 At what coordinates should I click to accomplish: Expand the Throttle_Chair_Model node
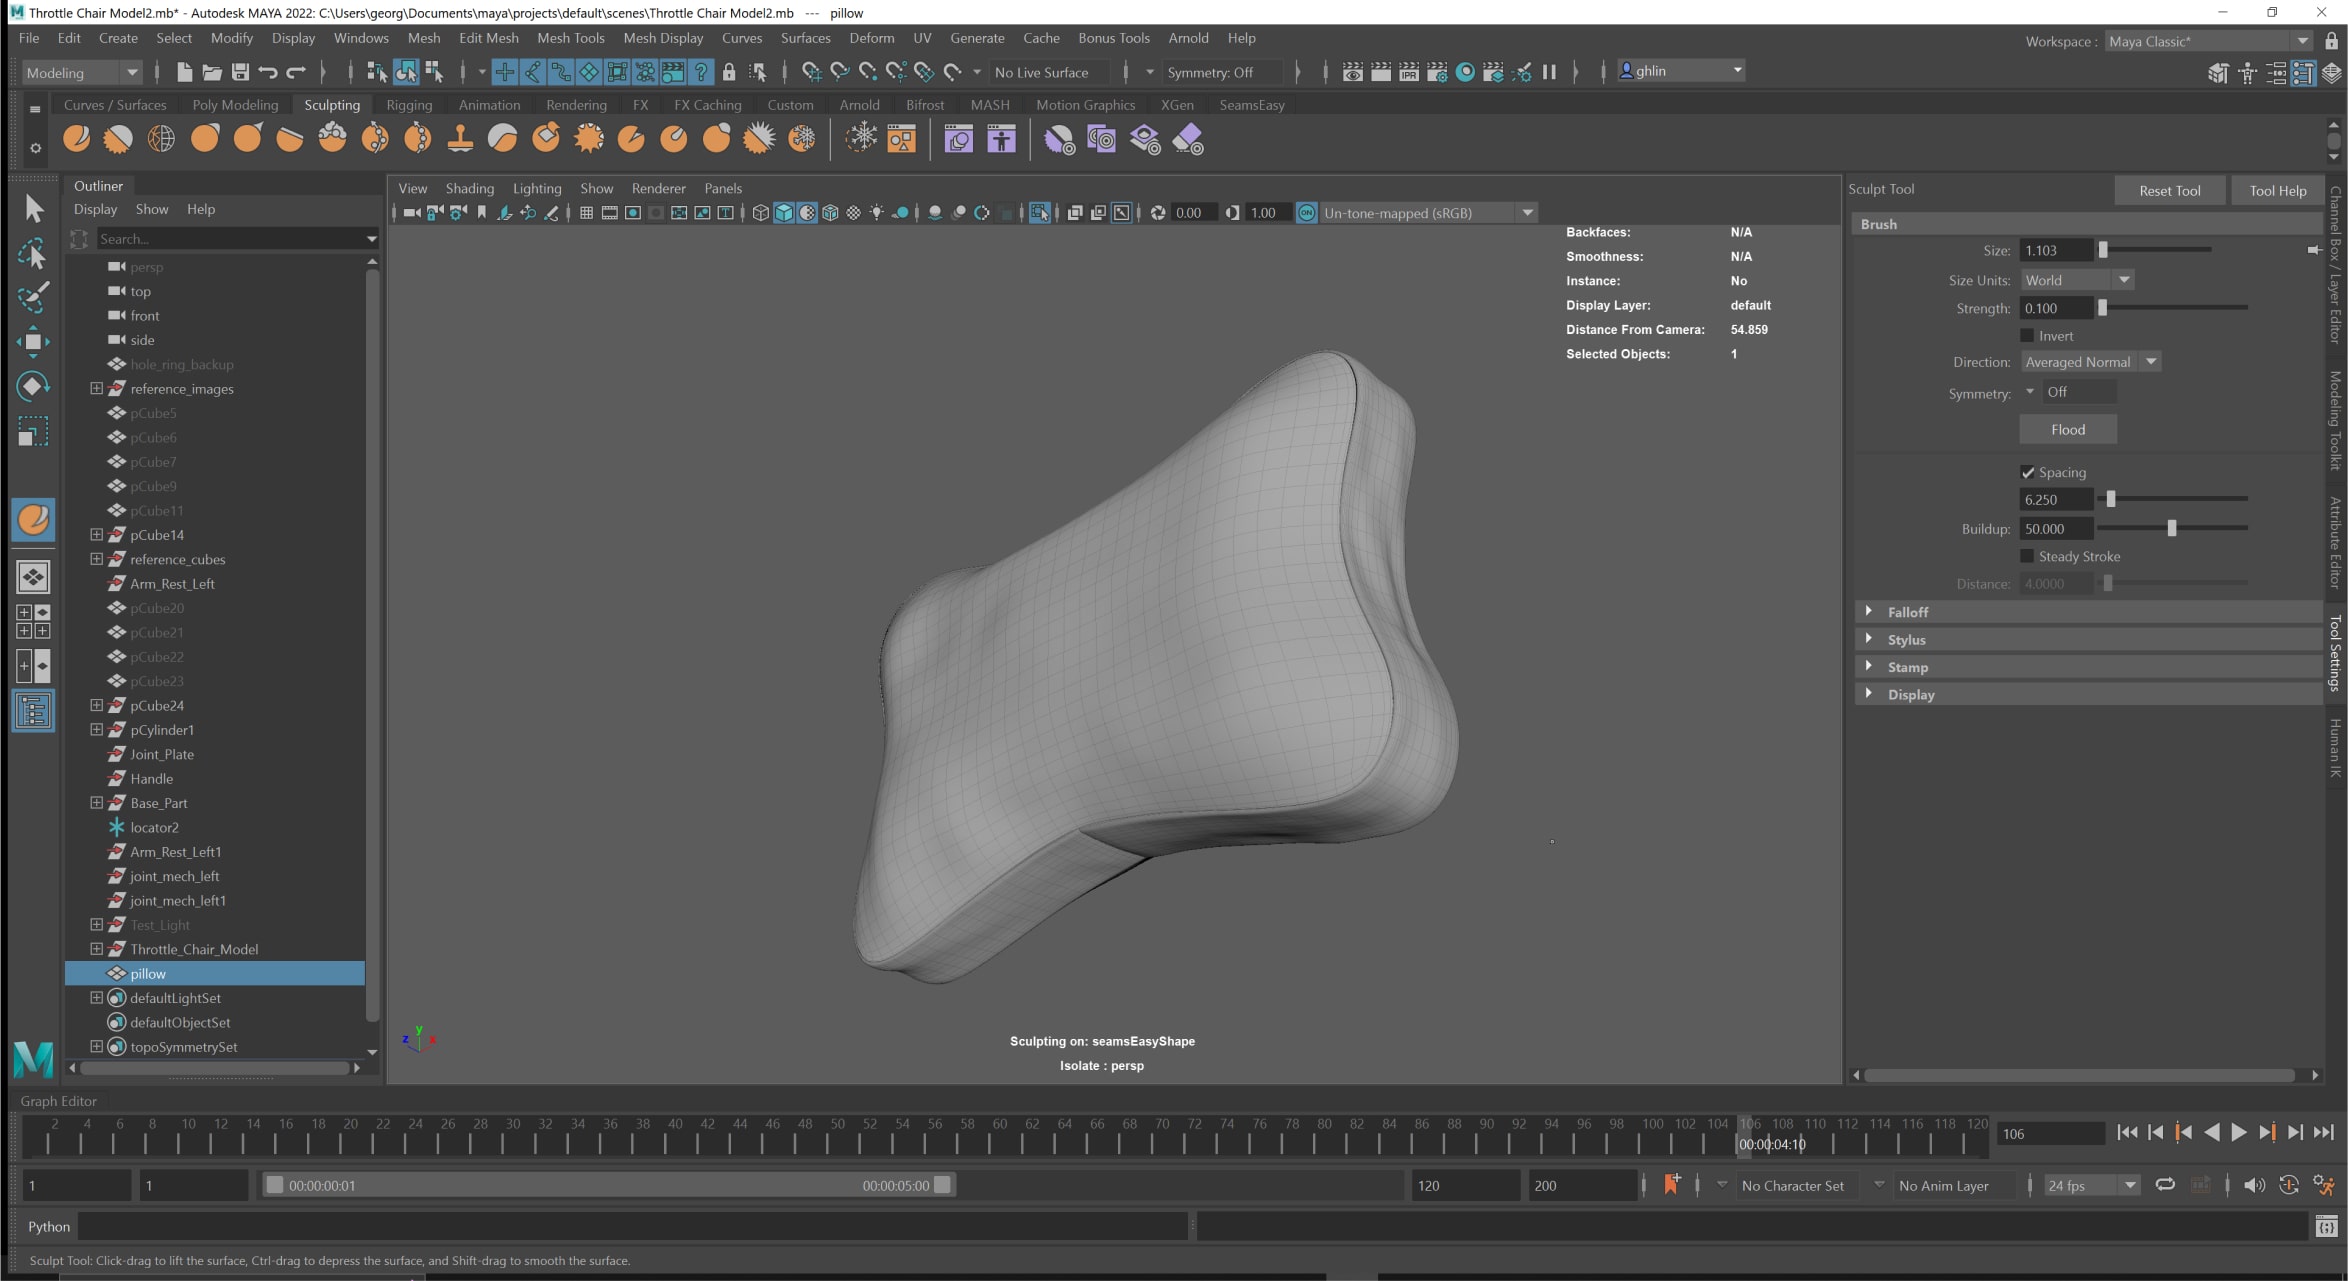(x=96, y=949)
